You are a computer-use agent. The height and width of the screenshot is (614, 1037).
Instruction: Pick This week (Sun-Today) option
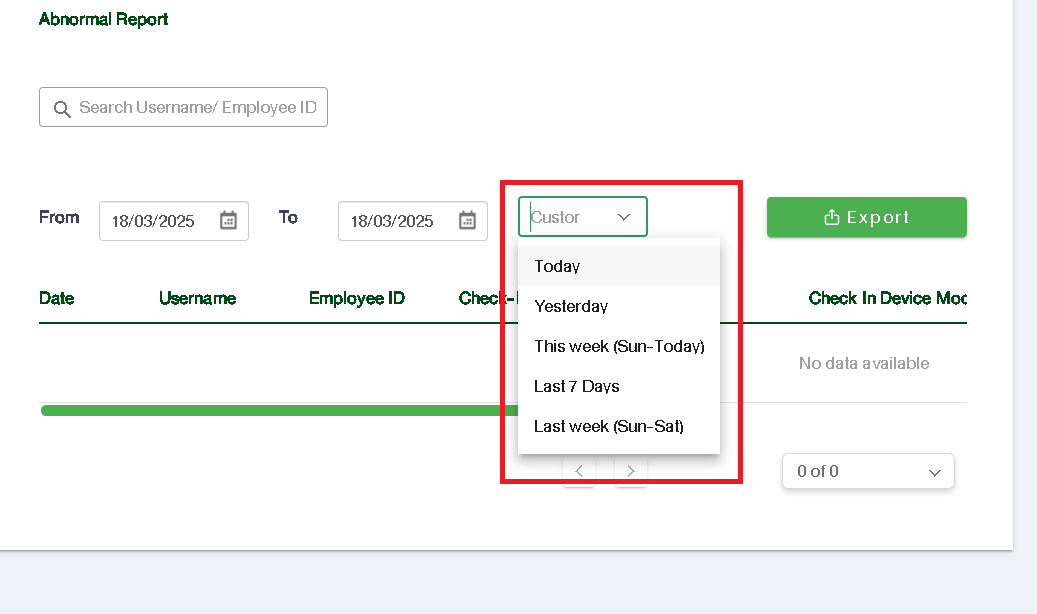(x=619, y=346)
